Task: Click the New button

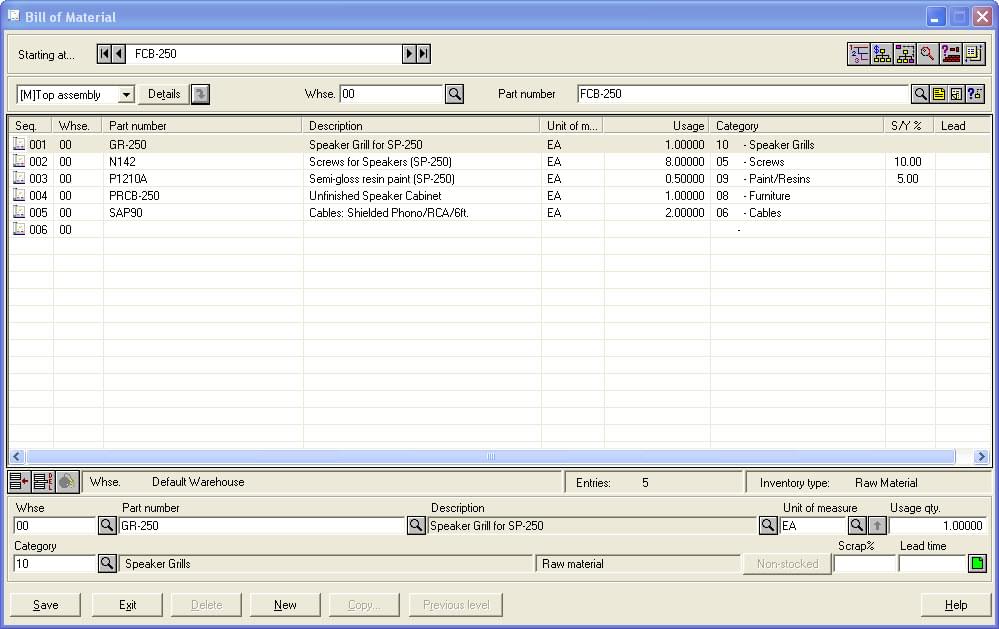Action: tap(285, 605)
